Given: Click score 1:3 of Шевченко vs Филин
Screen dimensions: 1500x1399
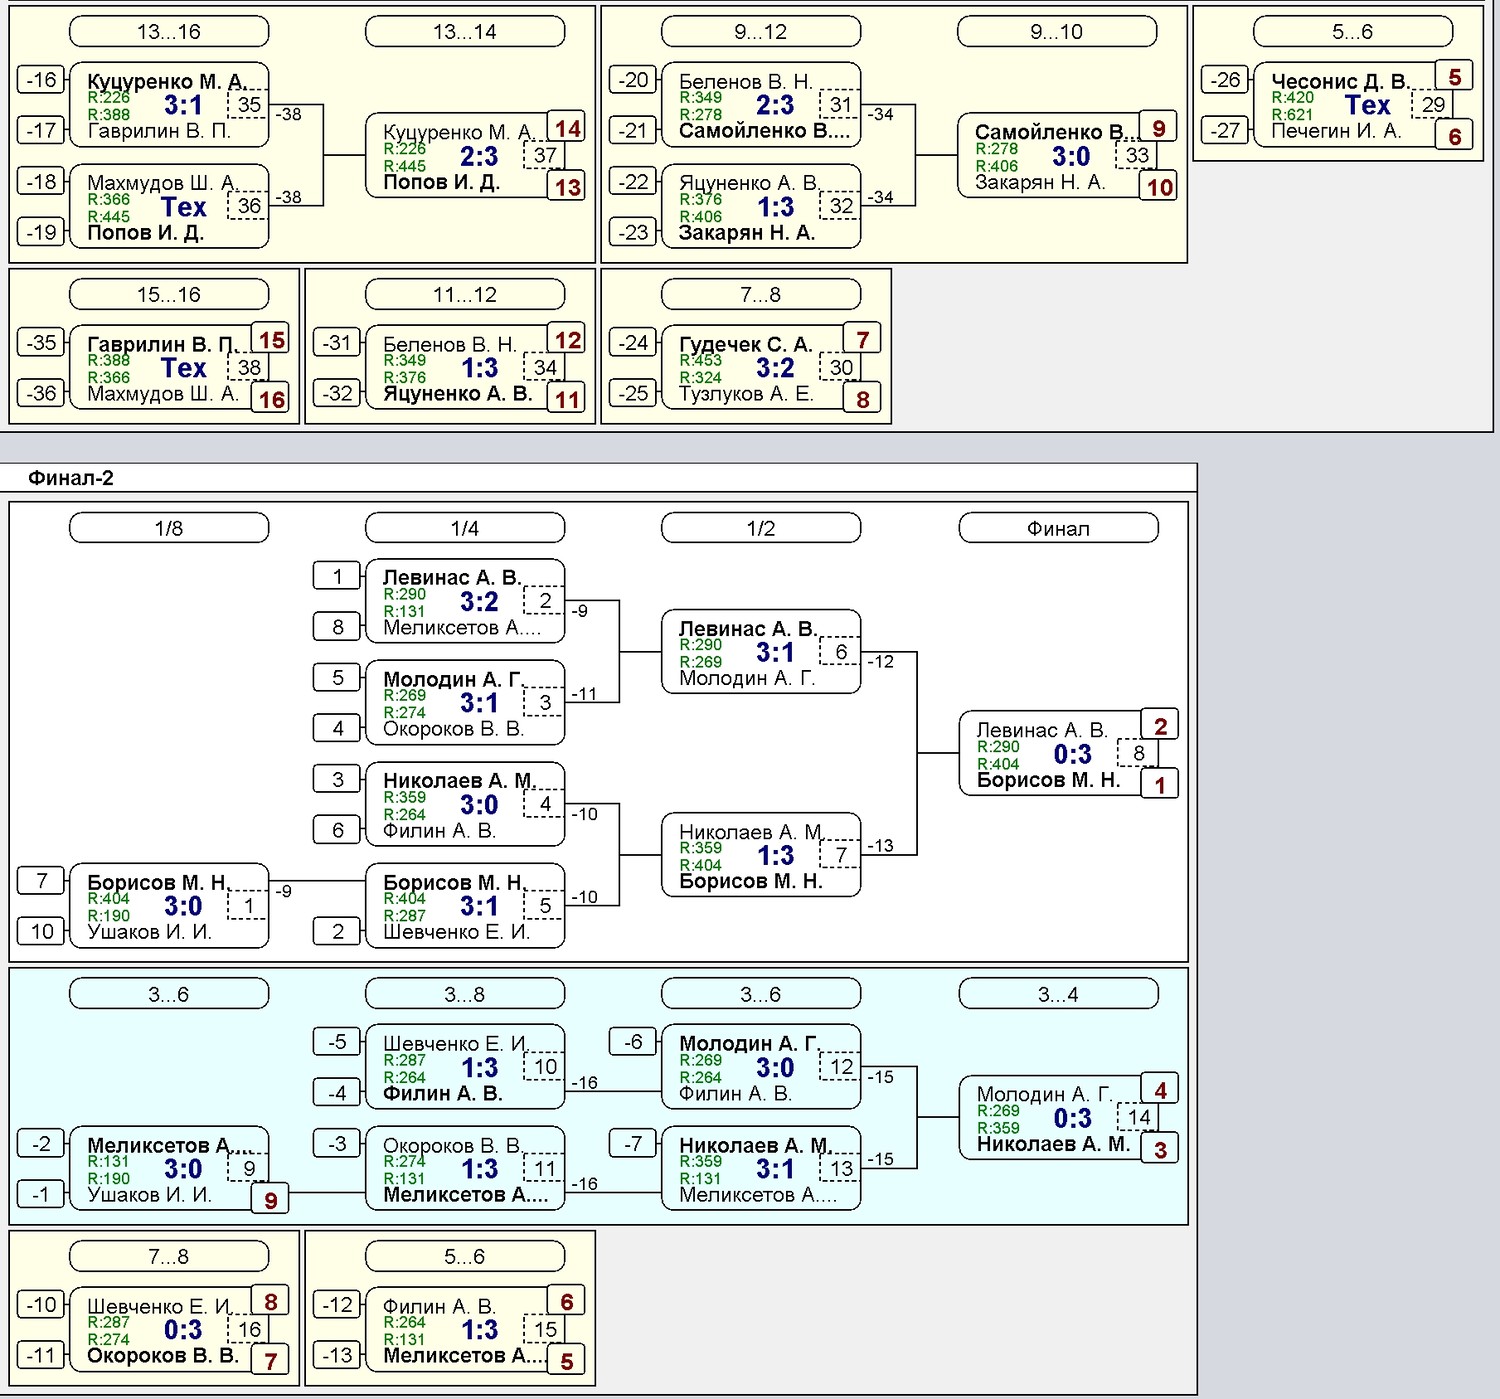Looking at the screenshot, I should (x=479, y=1068).
